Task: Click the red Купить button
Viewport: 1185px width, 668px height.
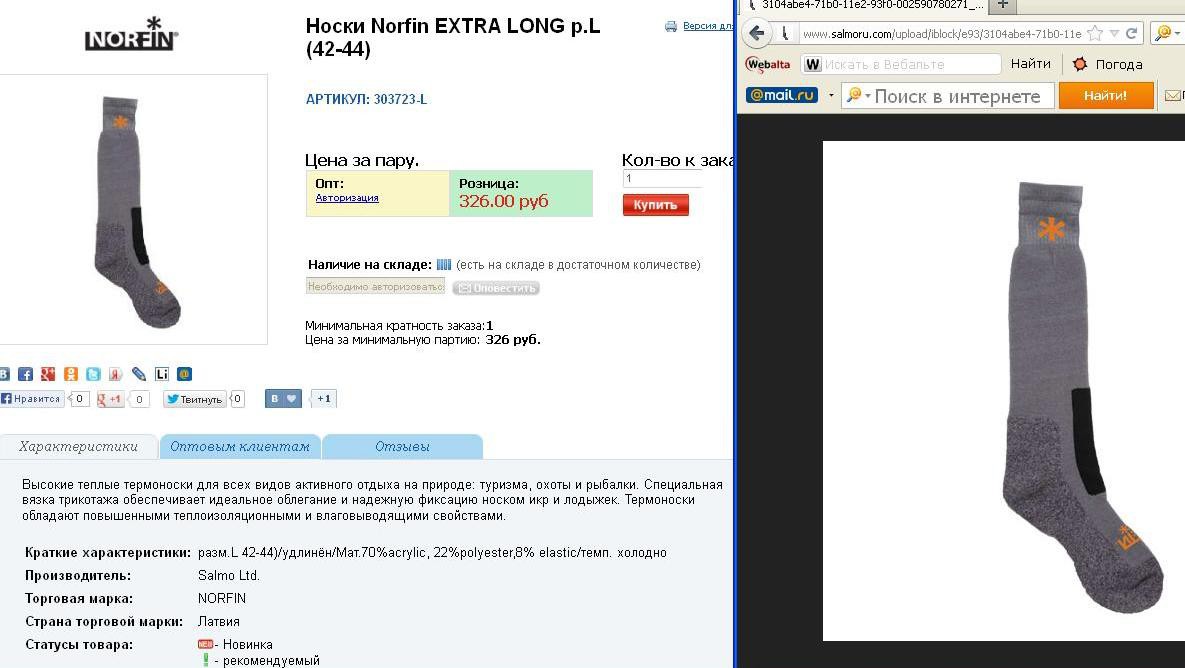Action: click(x=655, y=205)
